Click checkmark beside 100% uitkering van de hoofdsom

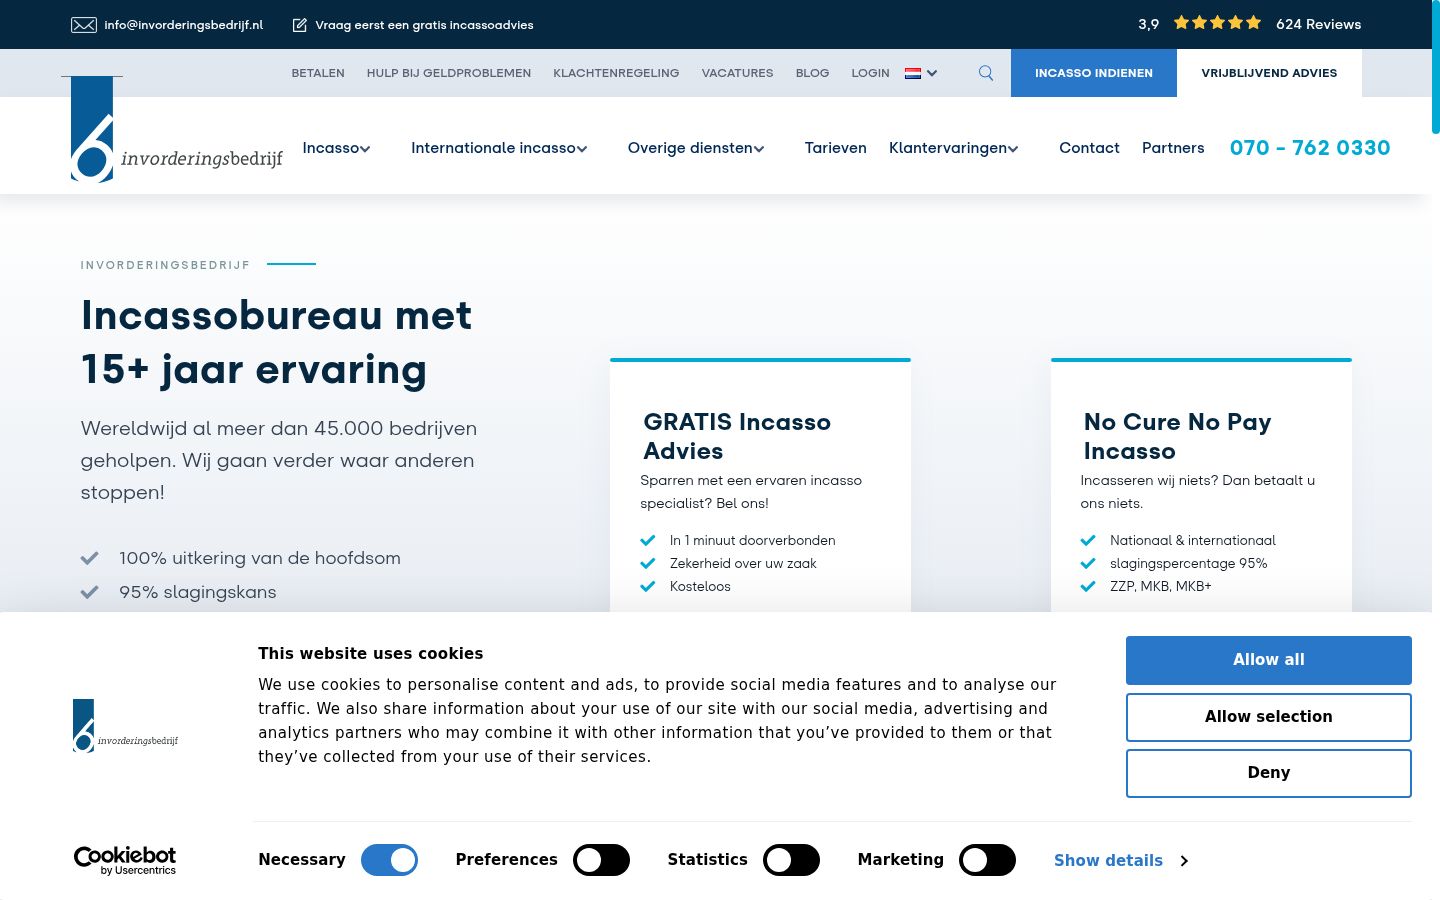coord(89,558)
